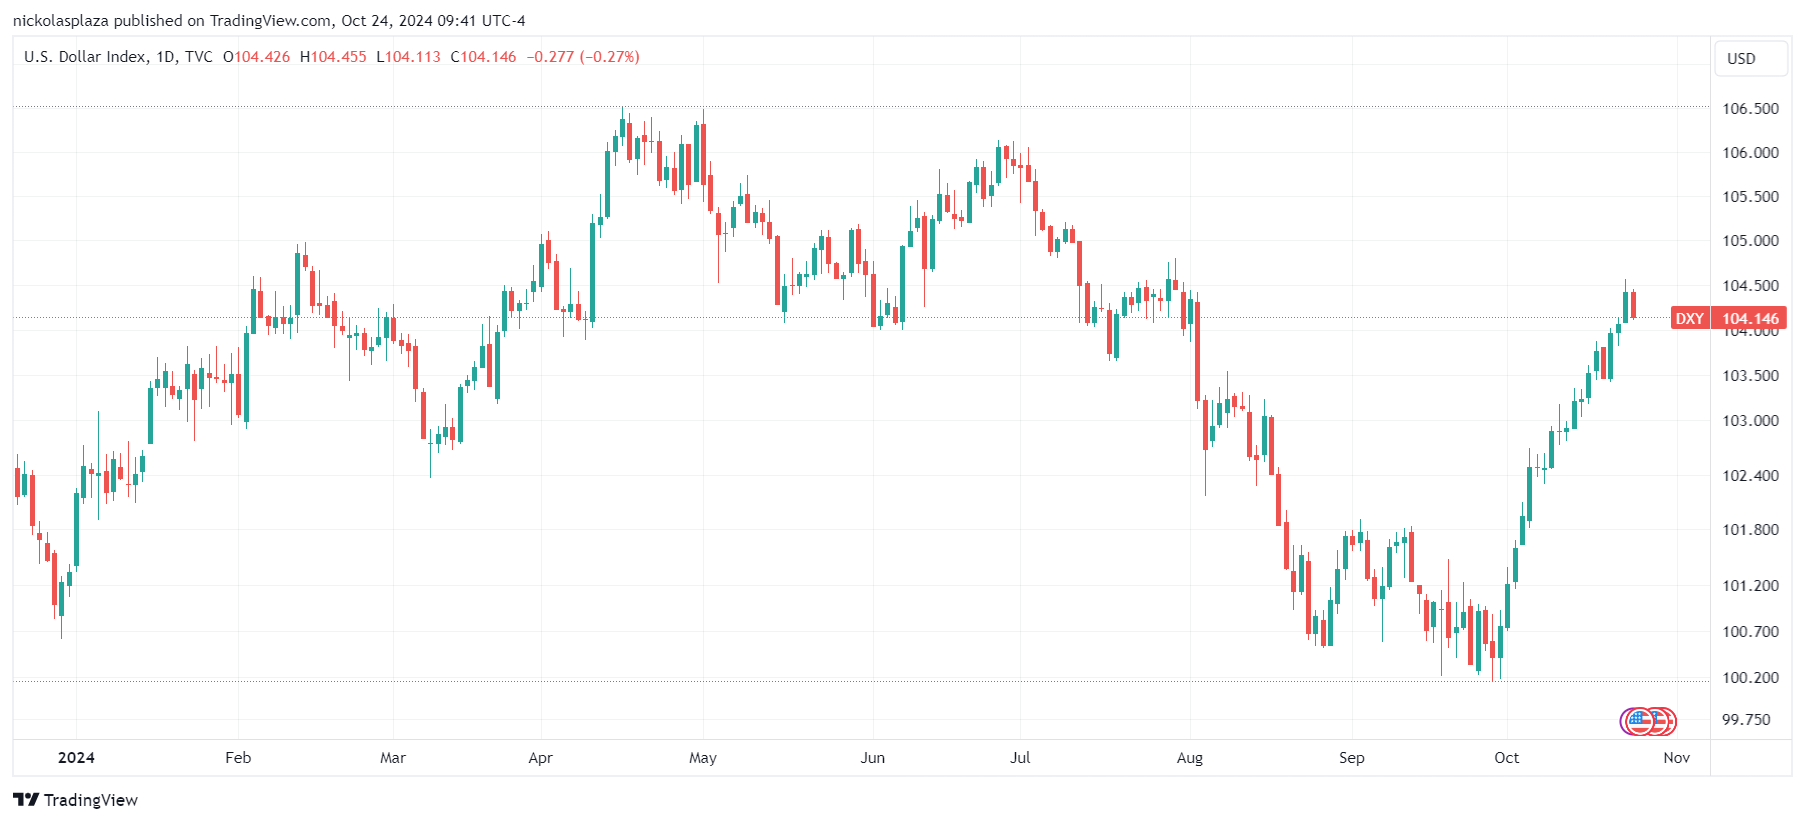Click the 2024 label on time axis
Screen dimensions: 1805x823
[76, 758]
